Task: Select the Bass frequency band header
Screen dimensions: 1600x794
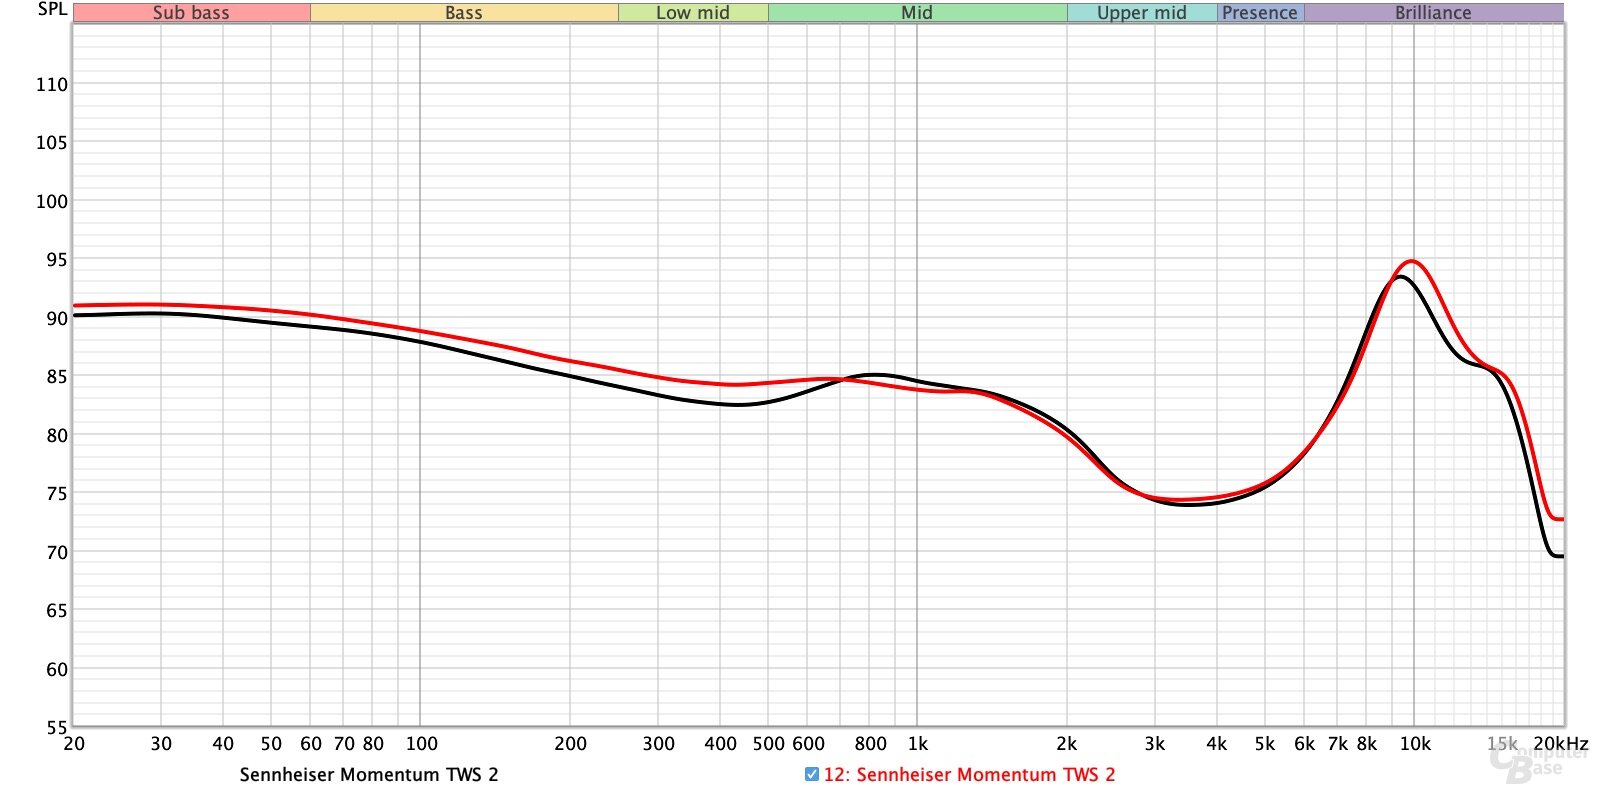Action: [464, 12]
